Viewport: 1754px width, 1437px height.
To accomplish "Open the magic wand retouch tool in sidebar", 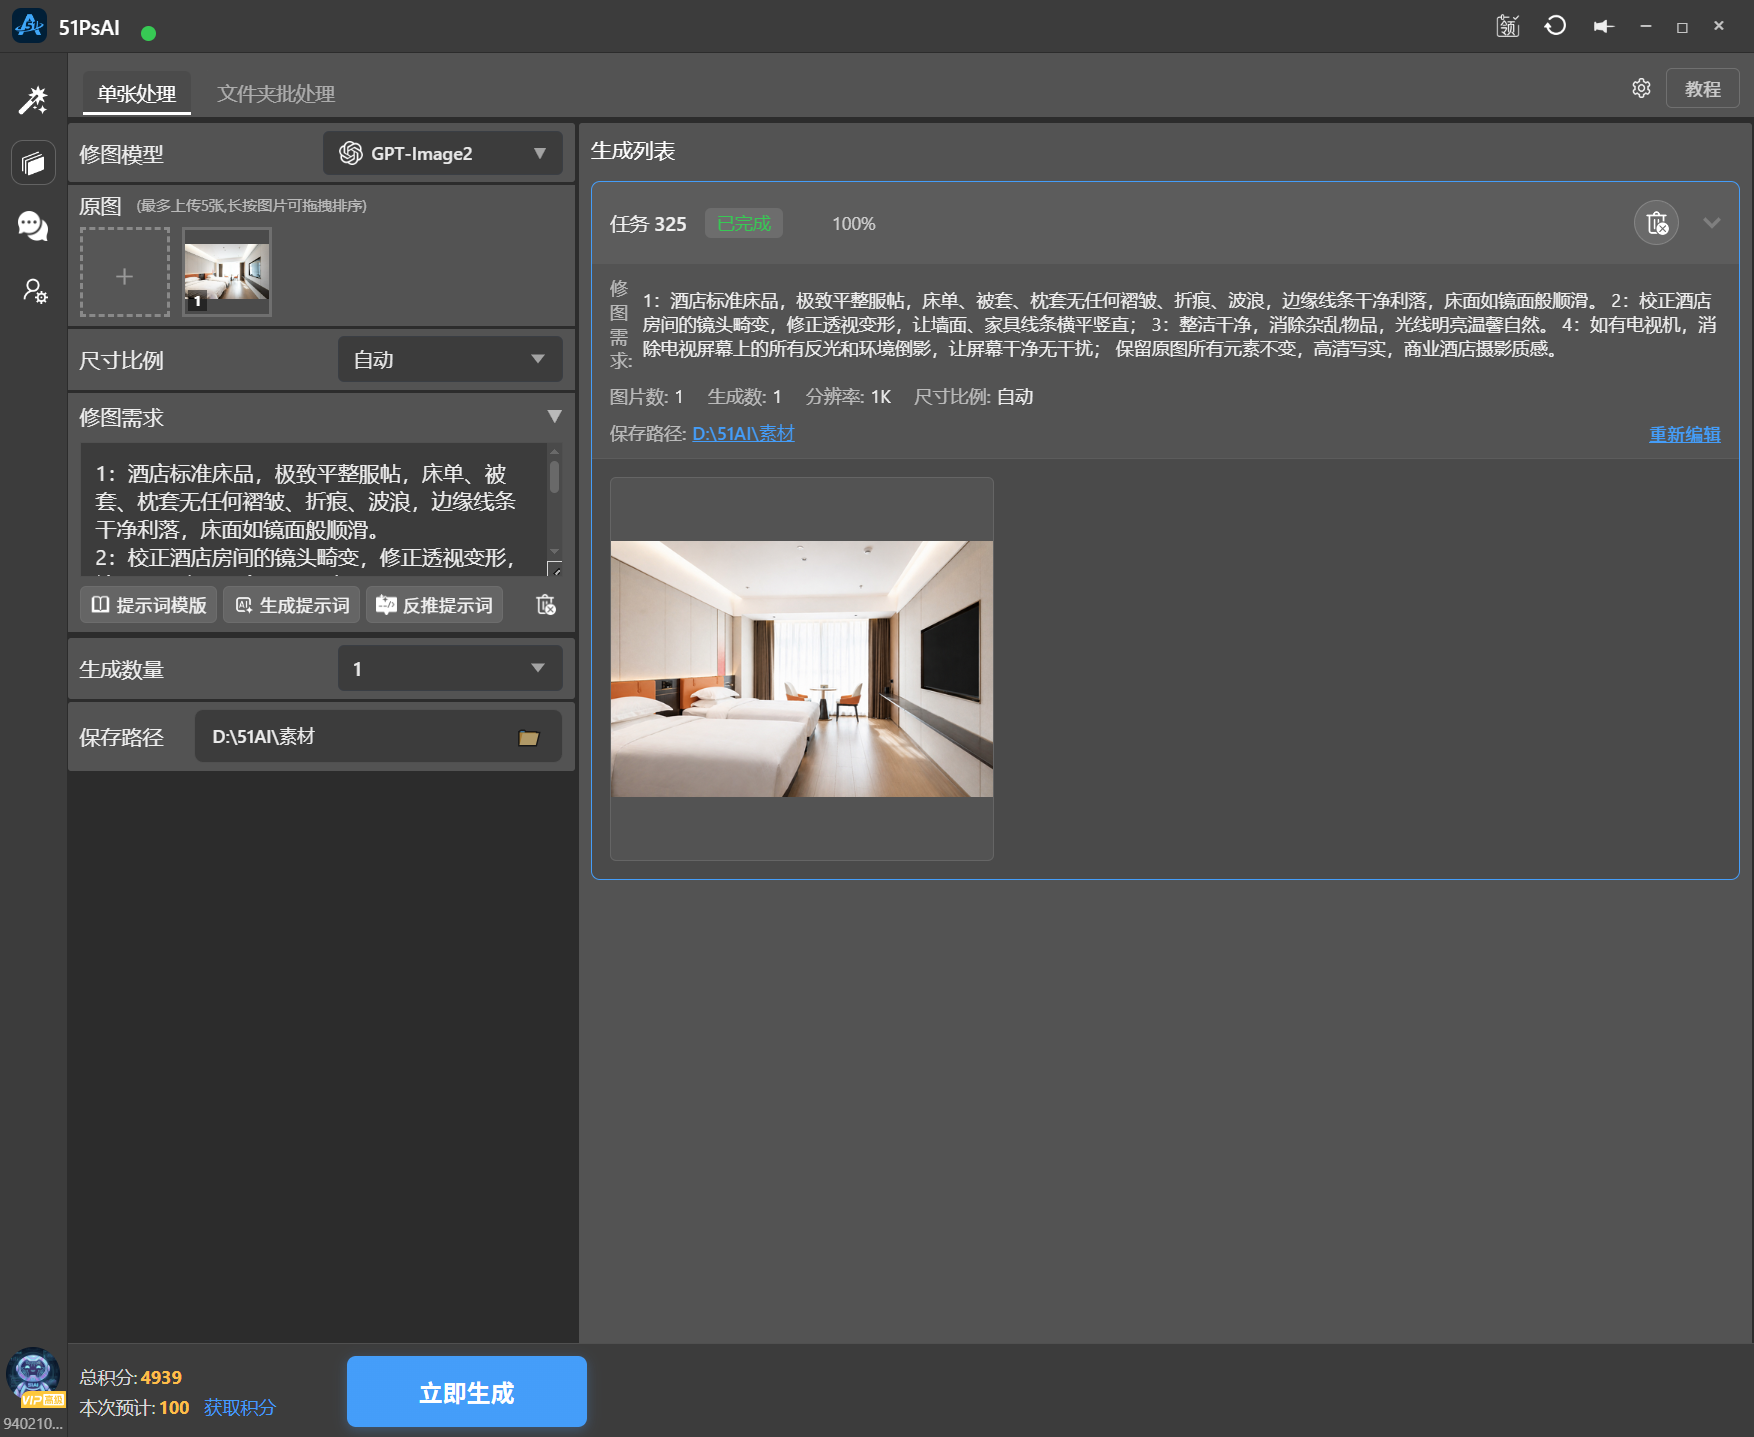I will pos(33,100).
